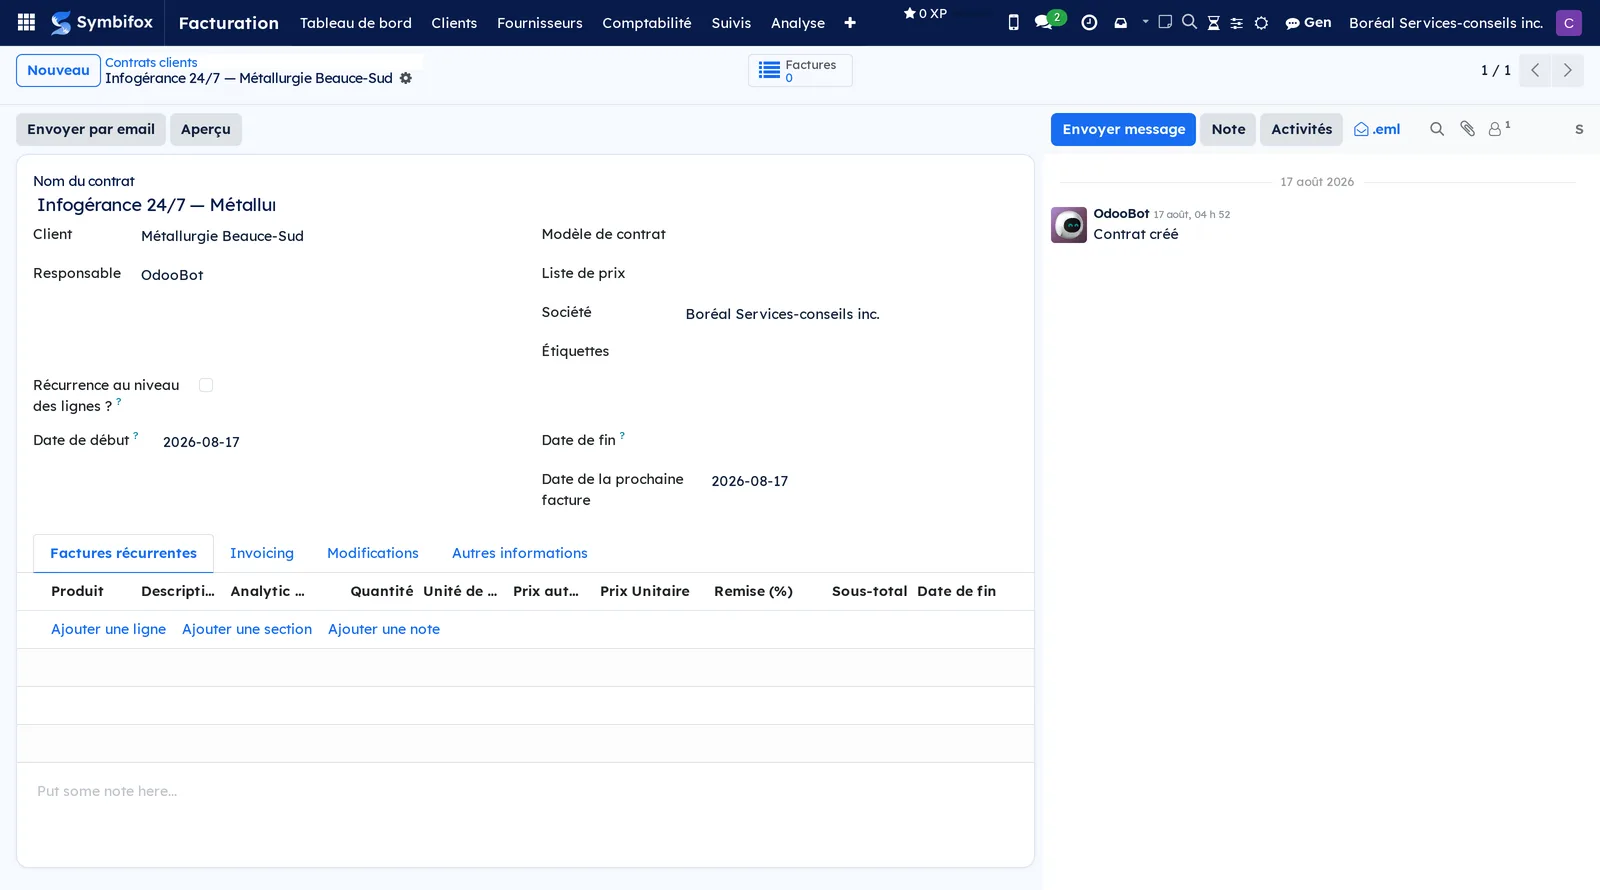Screen dimensions: 1600x890
Task: Click OdooBot avatar in chatter
Action: 1069,225
